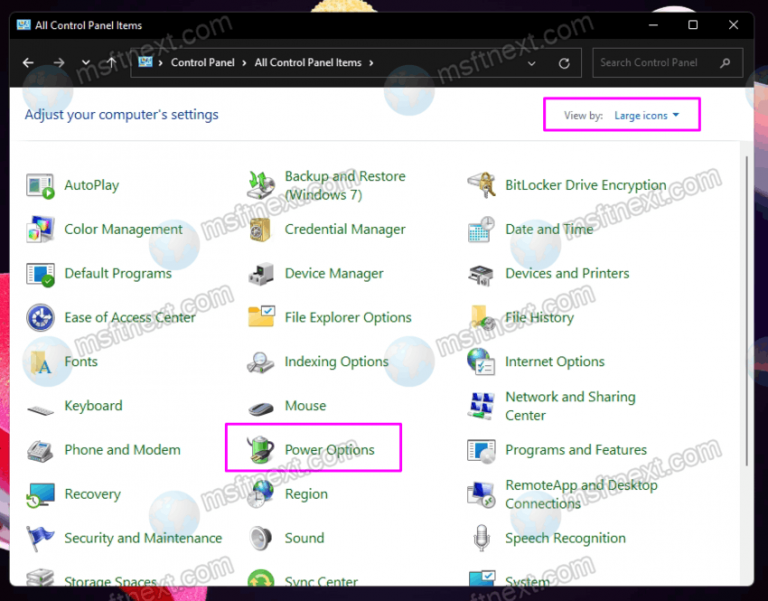Open the Sound speaker icon
Image resolution: width=768 pixels, height=601 pixels.
[261, 538]
